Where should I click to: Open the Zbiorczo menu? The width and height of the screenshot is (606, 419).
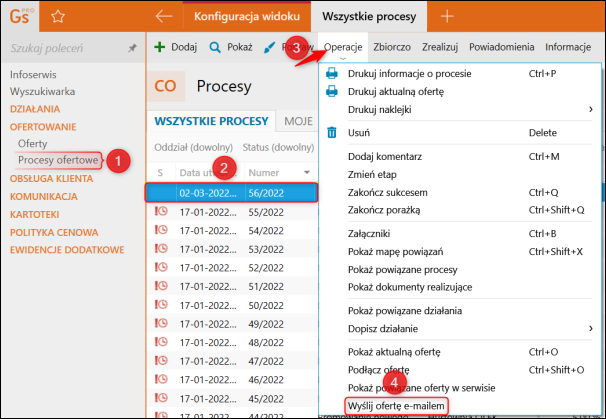pos(392,47)
